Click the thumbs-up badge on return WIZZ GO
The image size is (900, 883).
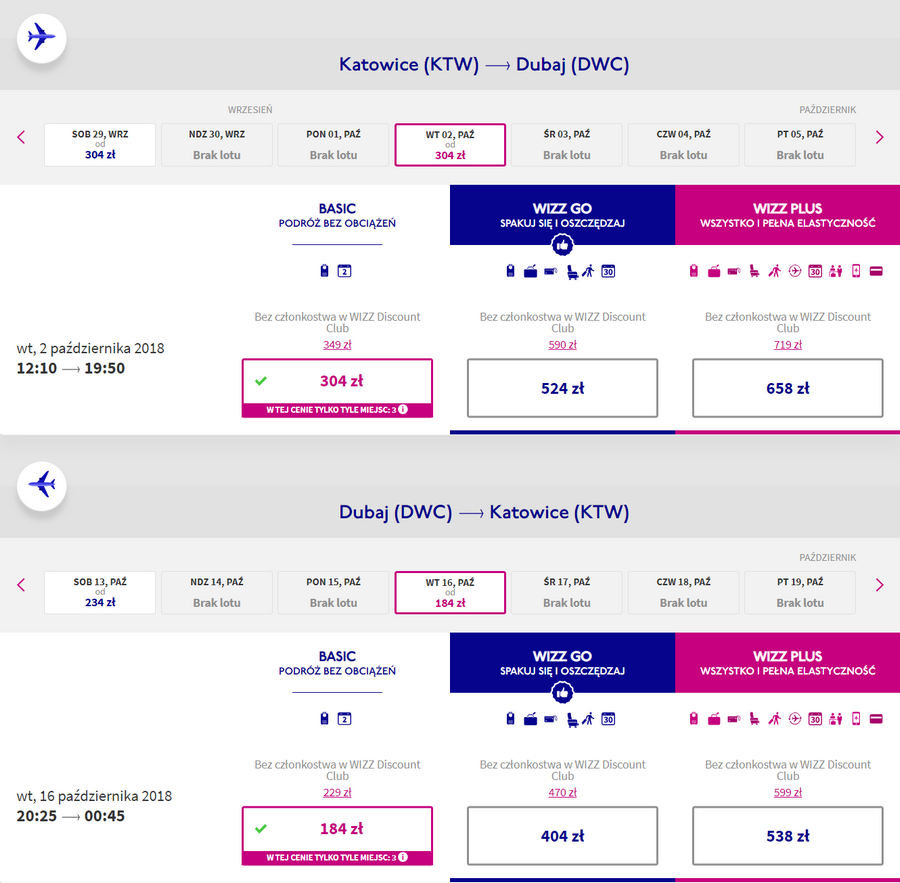562,693
